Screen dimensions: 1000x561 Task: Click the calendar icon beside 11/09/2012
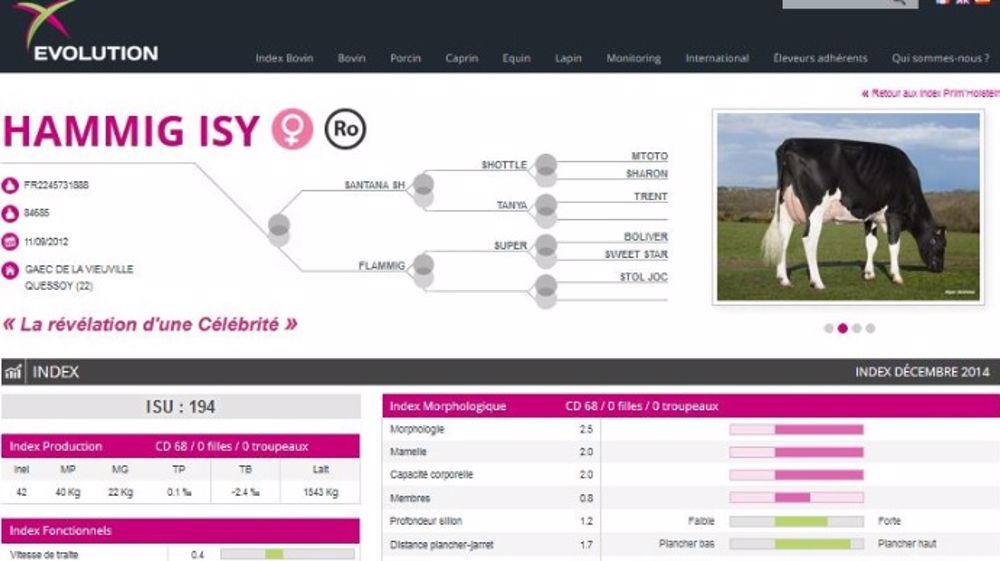click(x=10, y=242)
